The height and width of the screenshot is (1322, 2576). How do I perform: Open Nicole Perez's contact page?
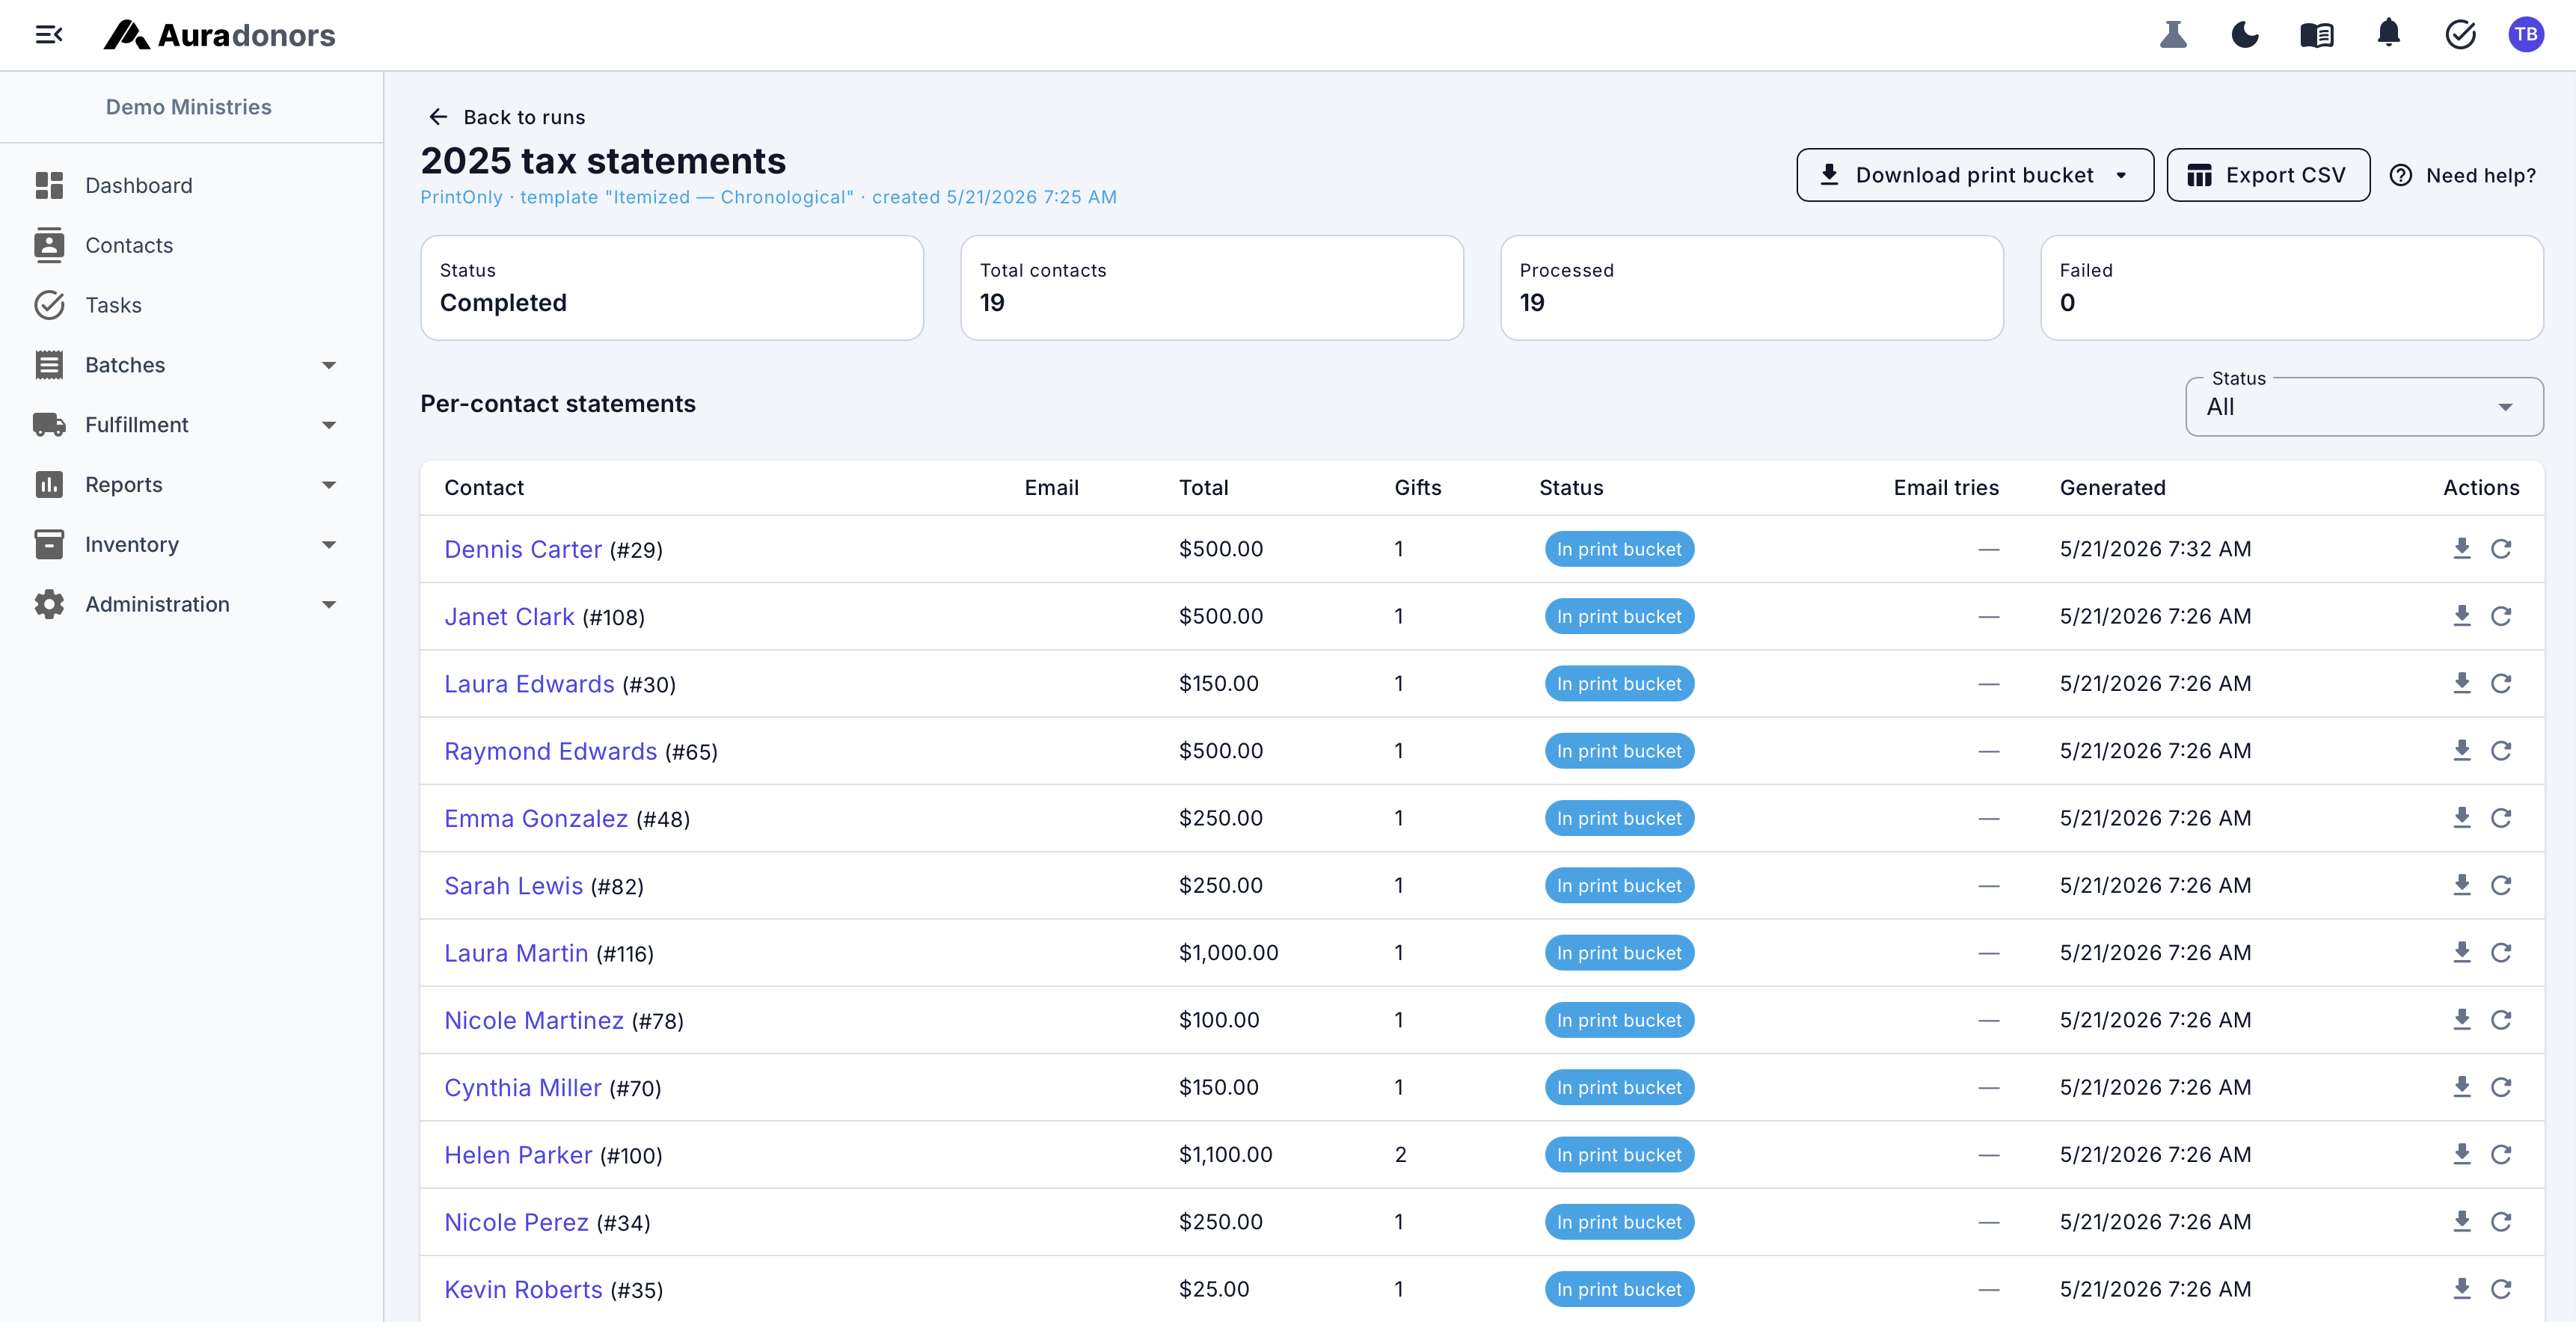click(516, 1222)
